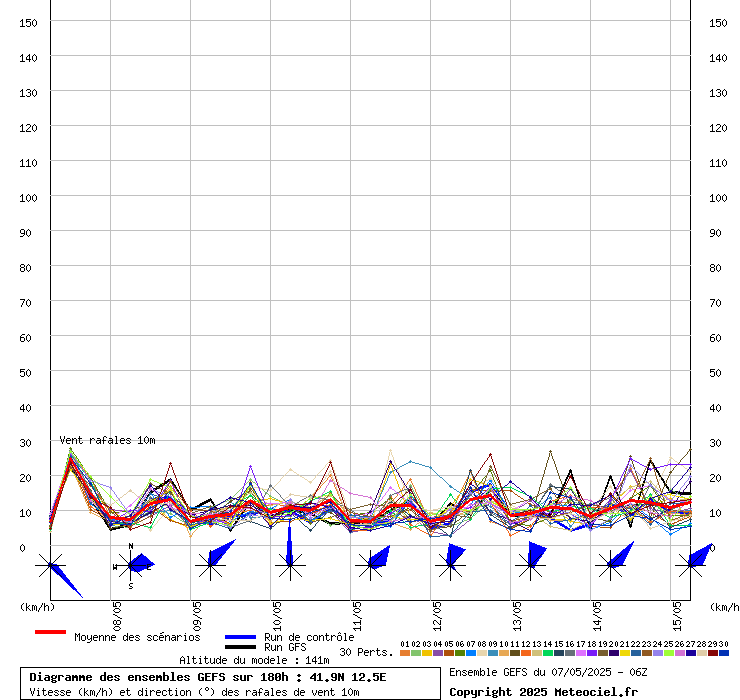Click the black Run GFS legend line
Image resolution: width=740 pixels, height=700 pixels.
point(241,647)
